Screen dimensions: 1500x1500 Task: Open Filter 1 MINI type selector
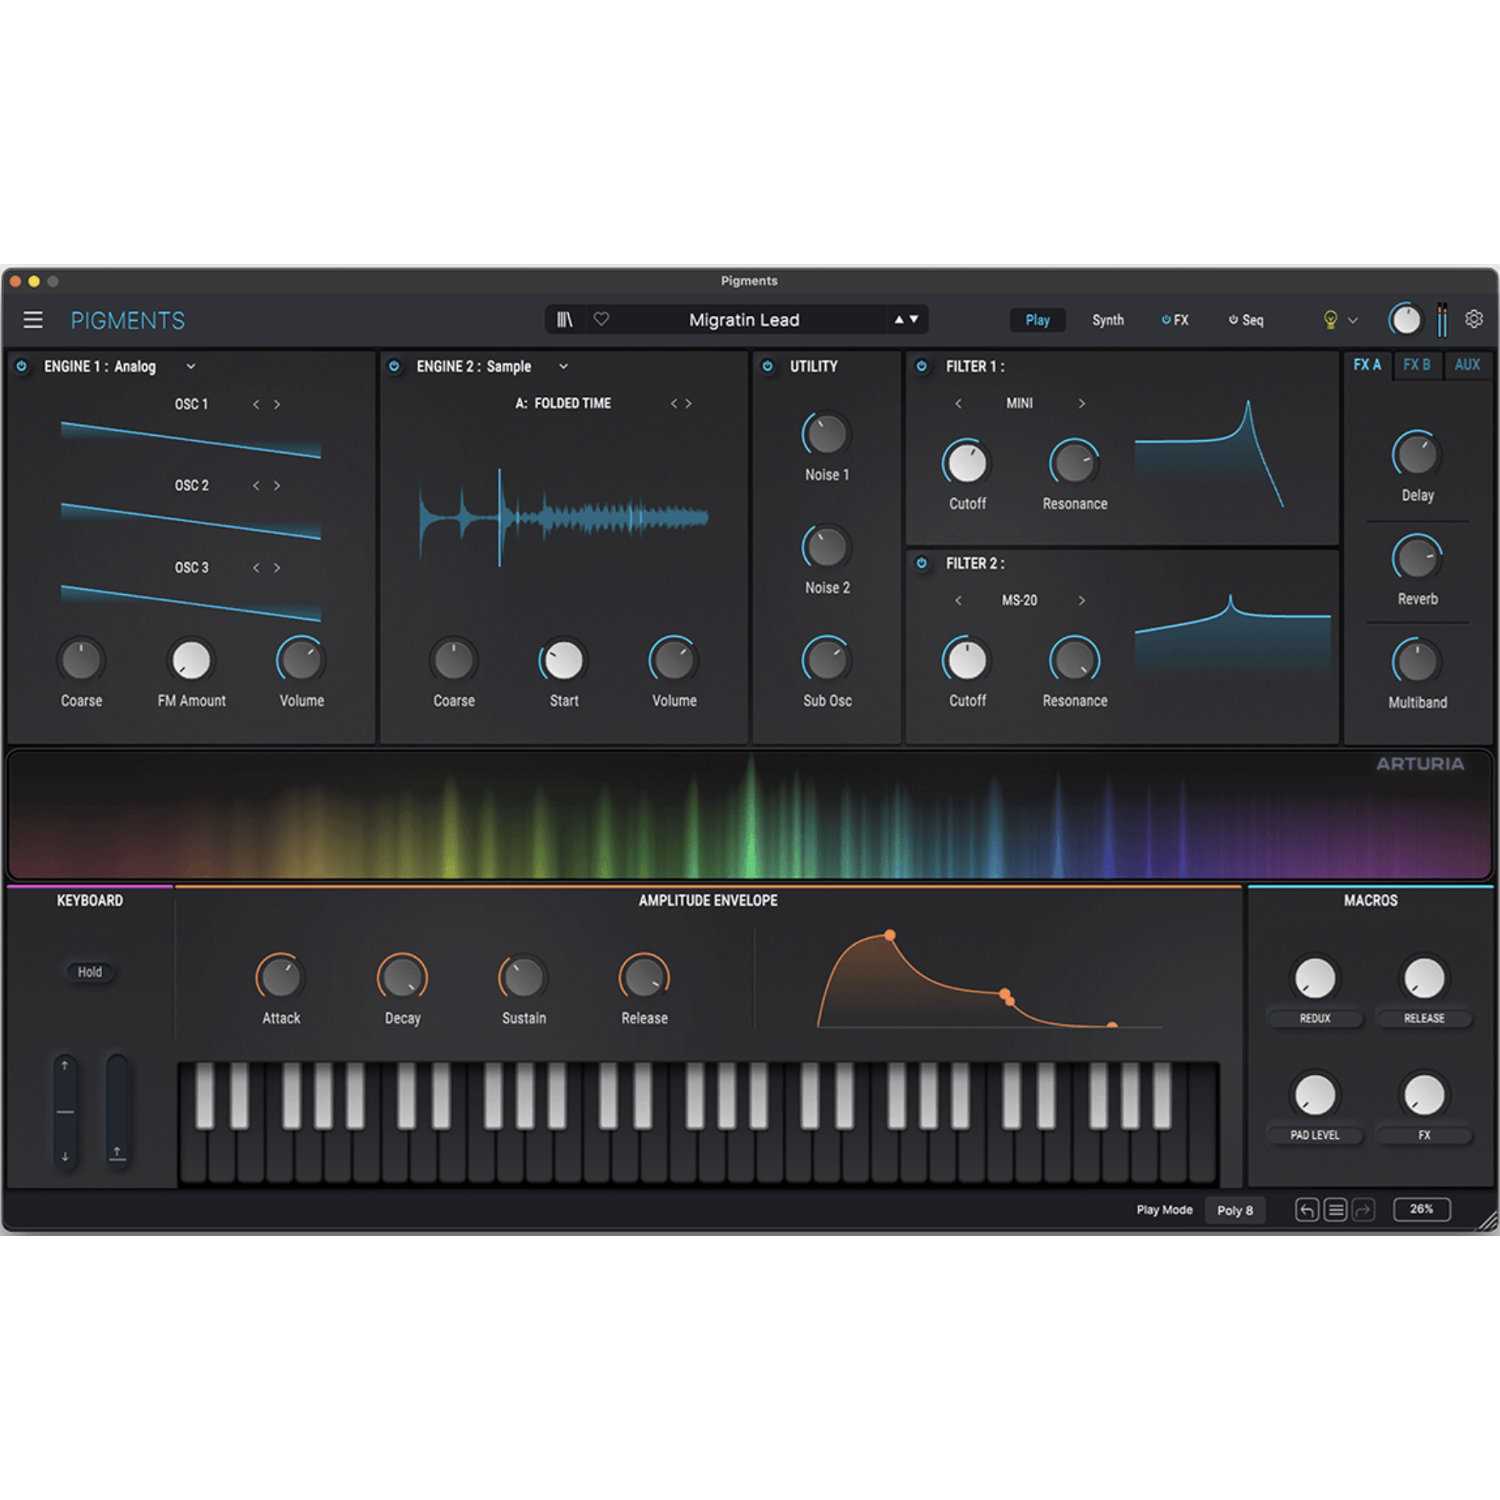coord(1019,403)
